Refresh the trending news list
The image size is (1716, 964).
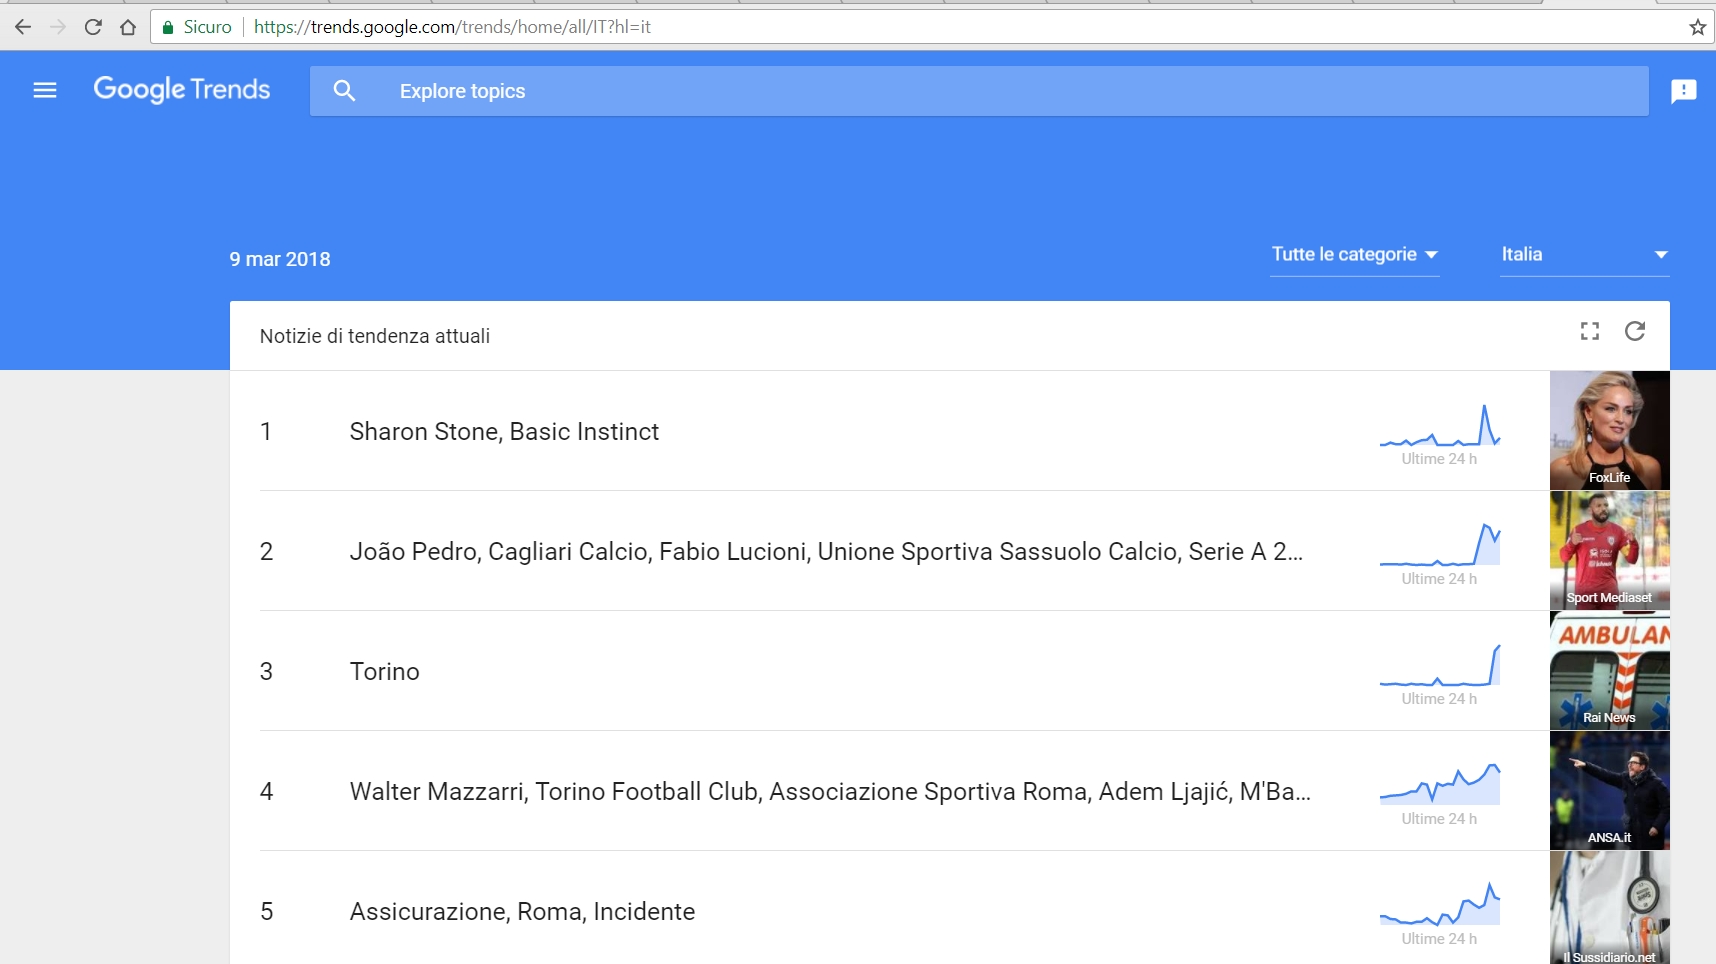(1635, 331)
